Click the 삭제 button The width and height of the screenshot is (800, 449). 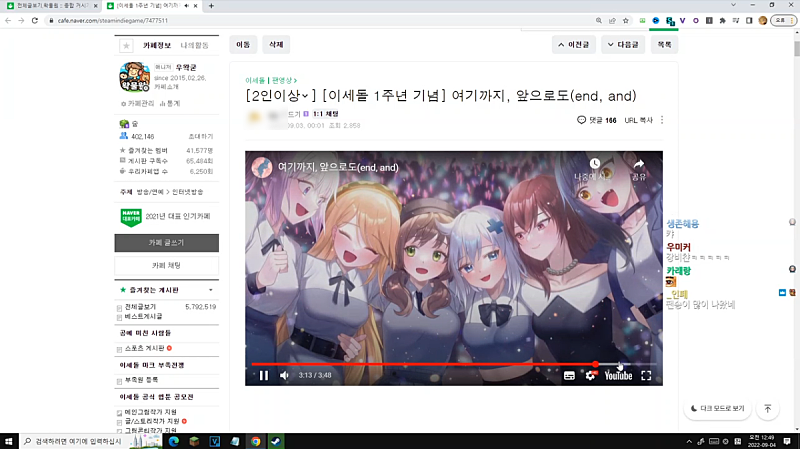(x=276, y=44)
